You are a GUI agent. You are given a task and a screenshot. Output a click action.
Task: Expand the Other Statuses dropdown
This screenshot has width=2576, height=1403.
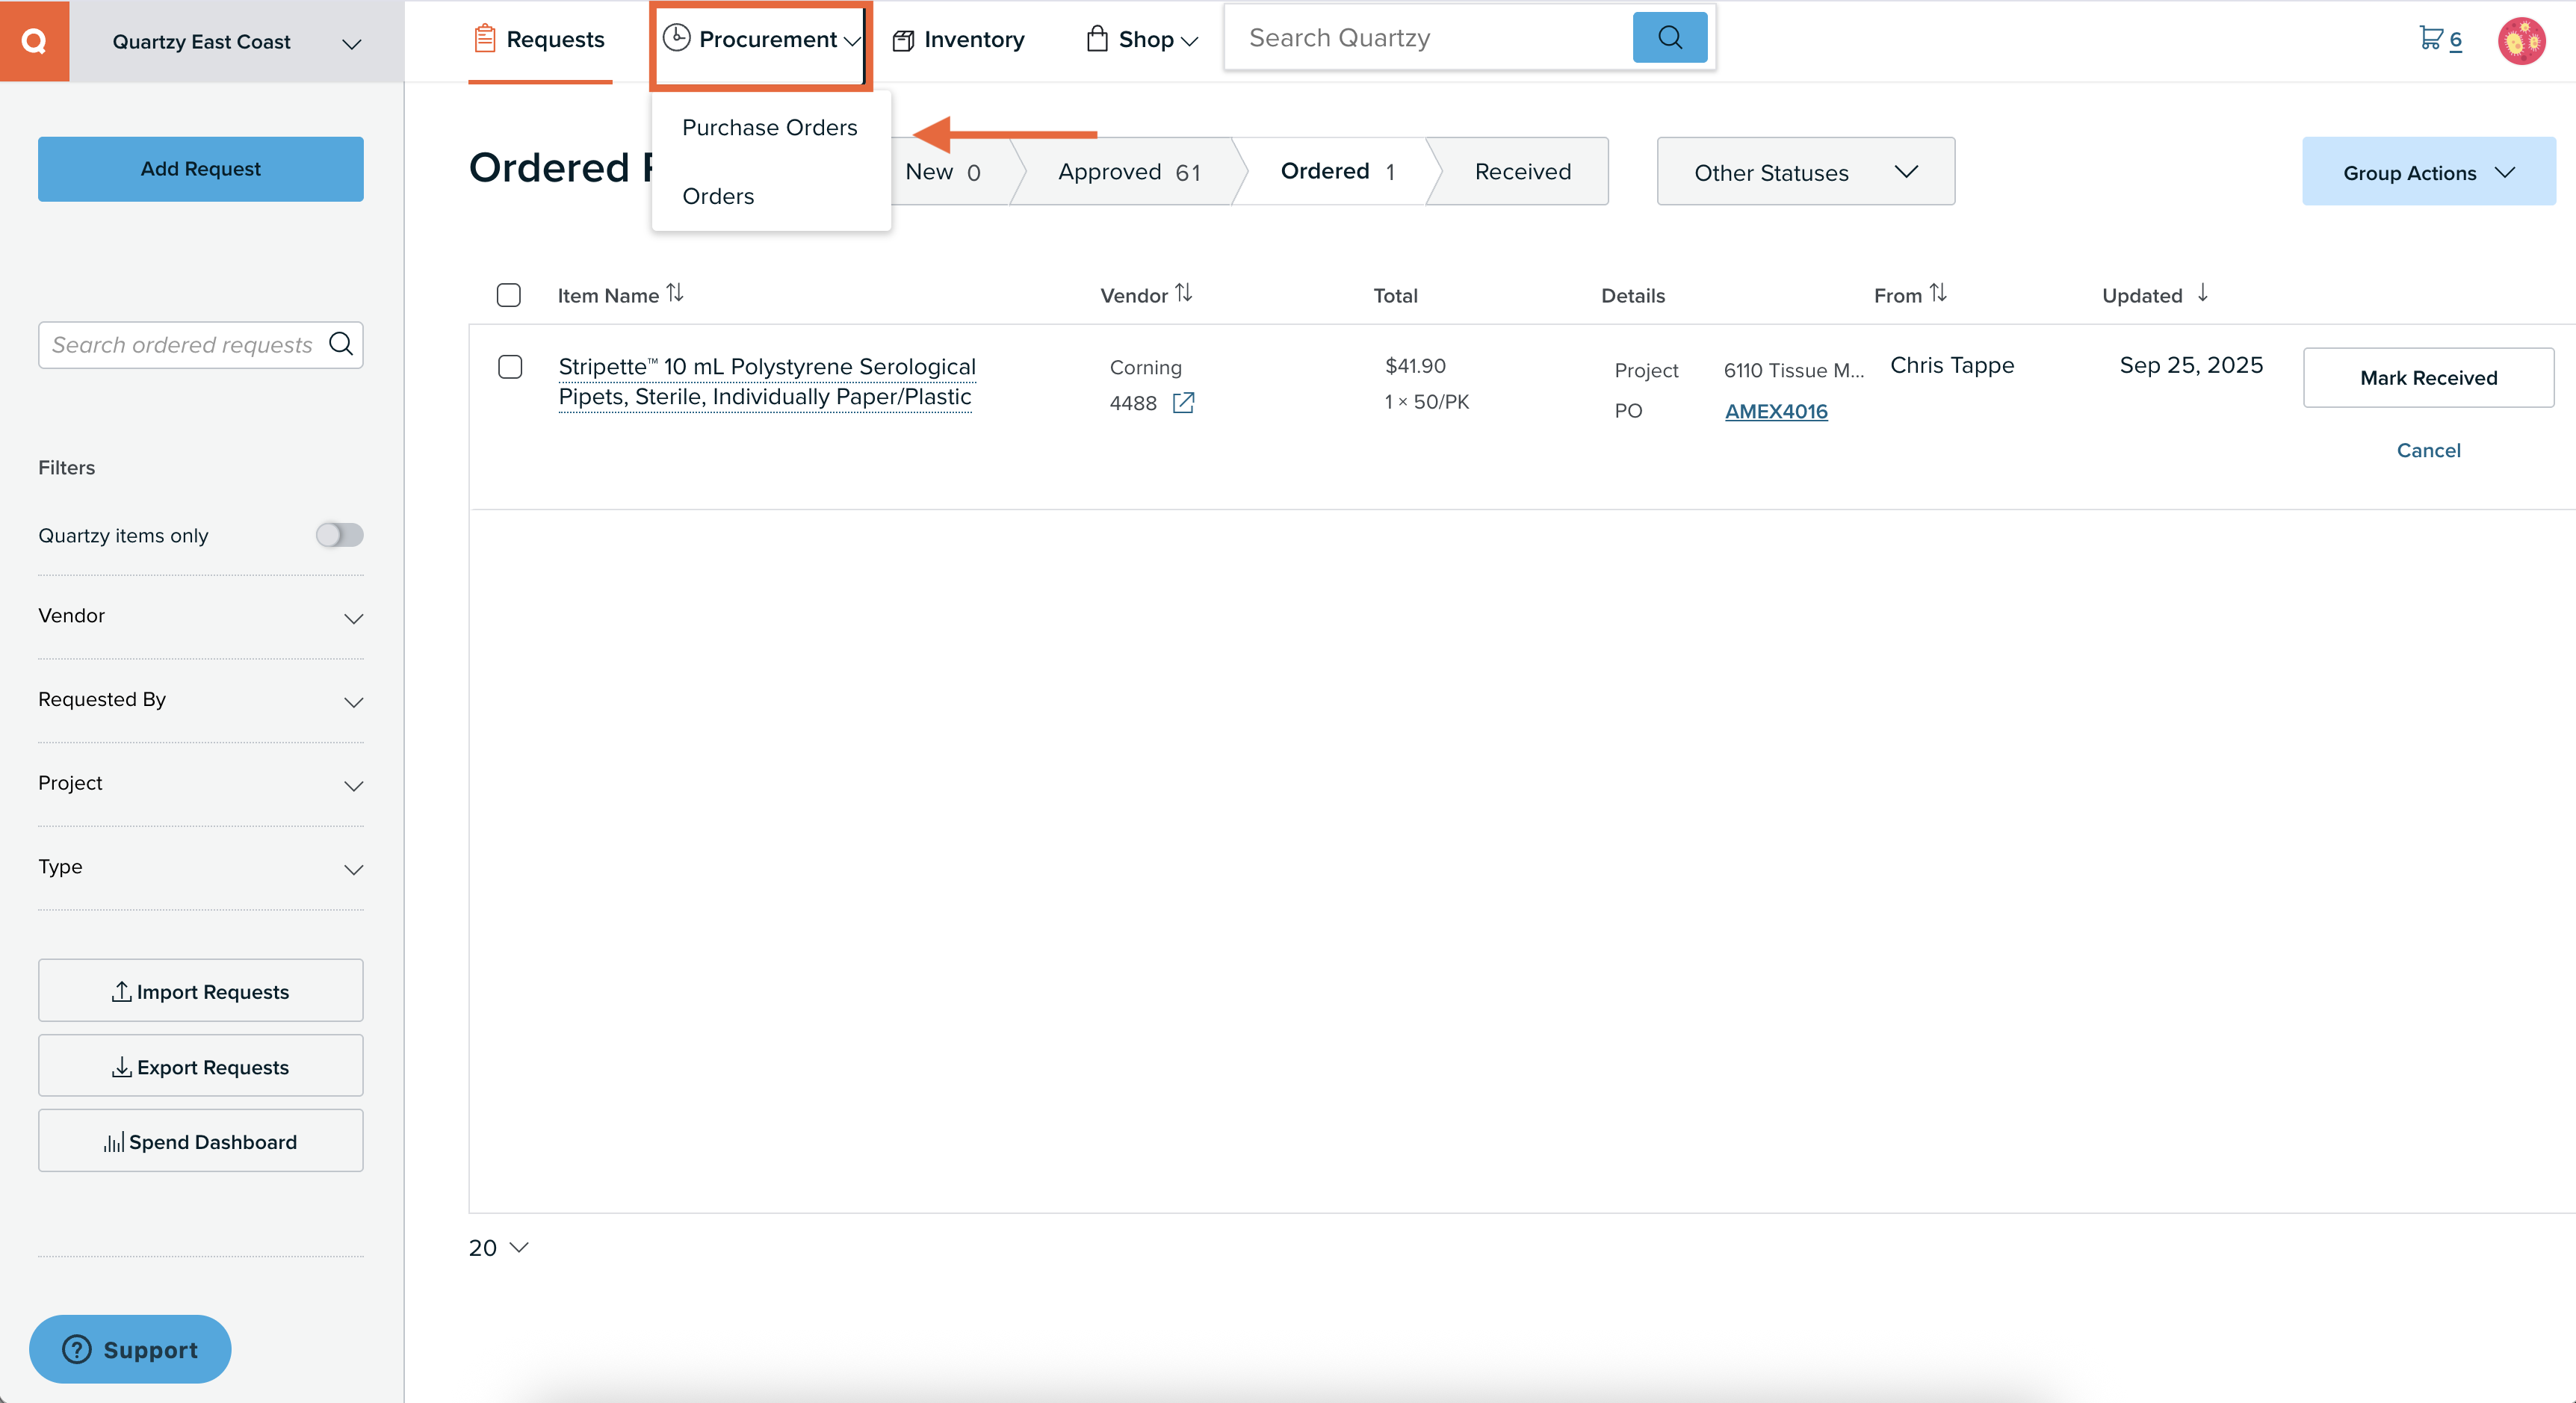[x=1805, y=171]
